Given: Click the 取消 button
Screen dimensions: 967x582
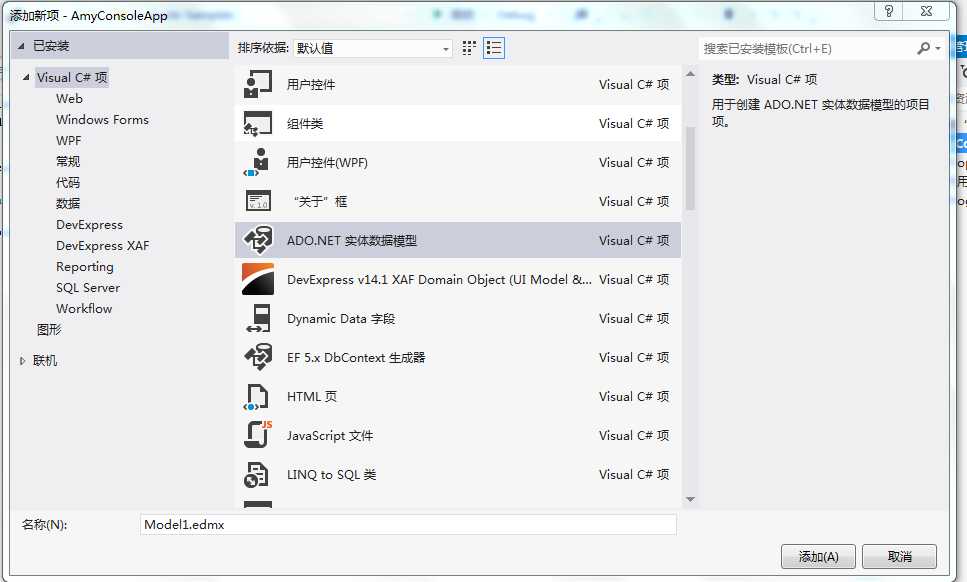Looking at the screenshot, I should (x=899, y=556).
